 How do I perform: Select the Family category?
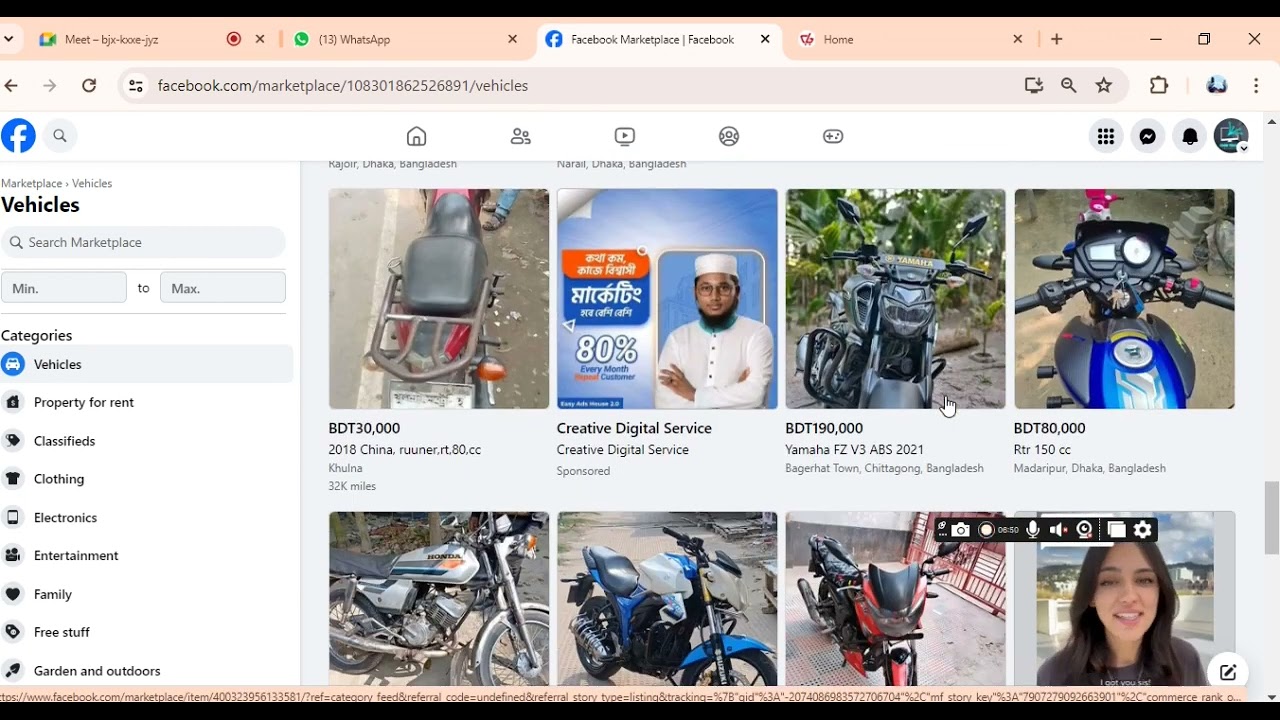[x=147, y=594]
